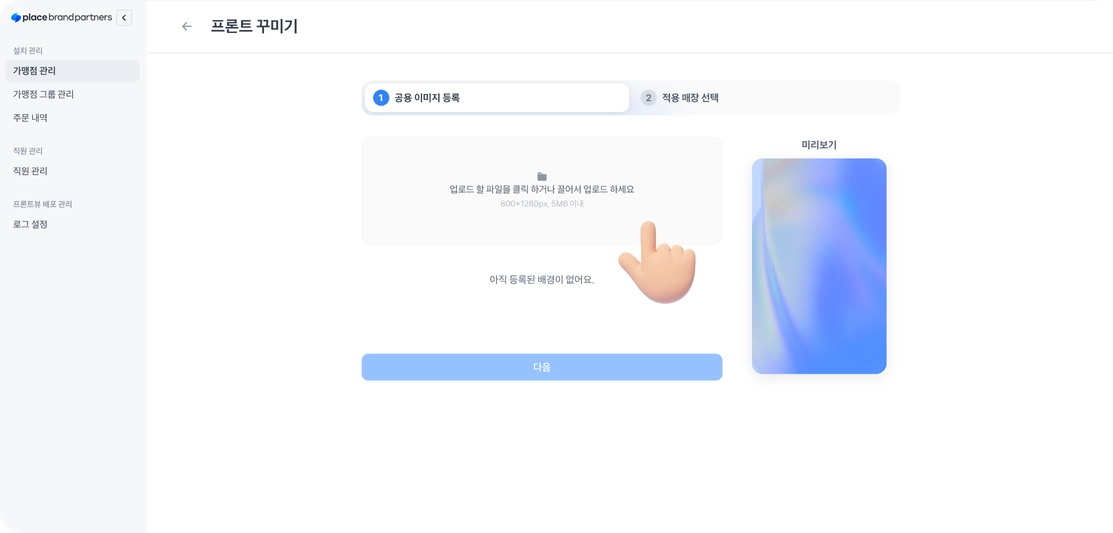
Task: Click the place brand partners logo
Action: 61,18
